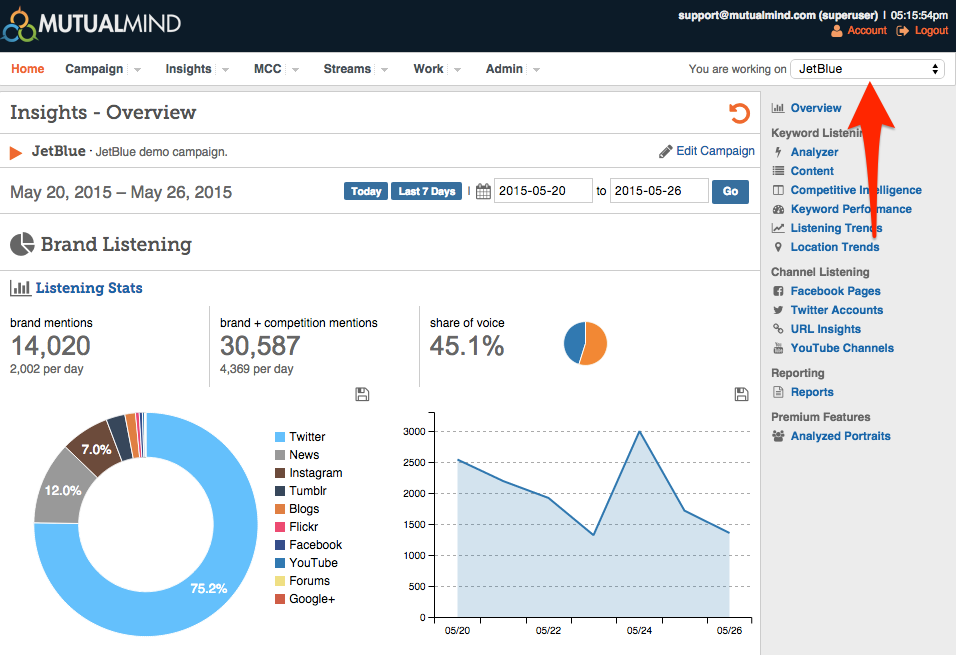The image size is (956, 655).
Task: Click the Content list icon
Action: (x=778, y=171)
